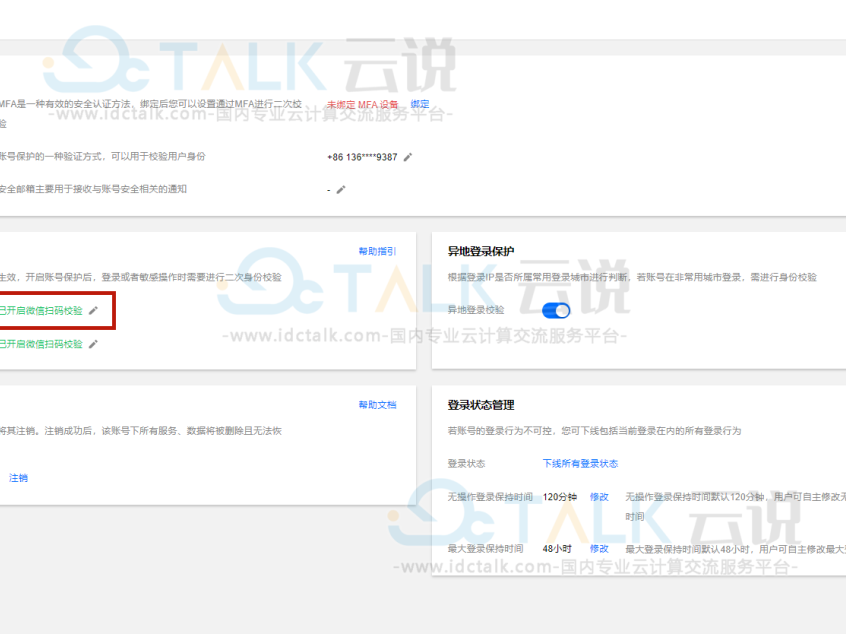This screenshot has width=846, height=634.
Task: Edit the first 已开启微信扫码校验 pencil icon
Action: pos(93,310)
